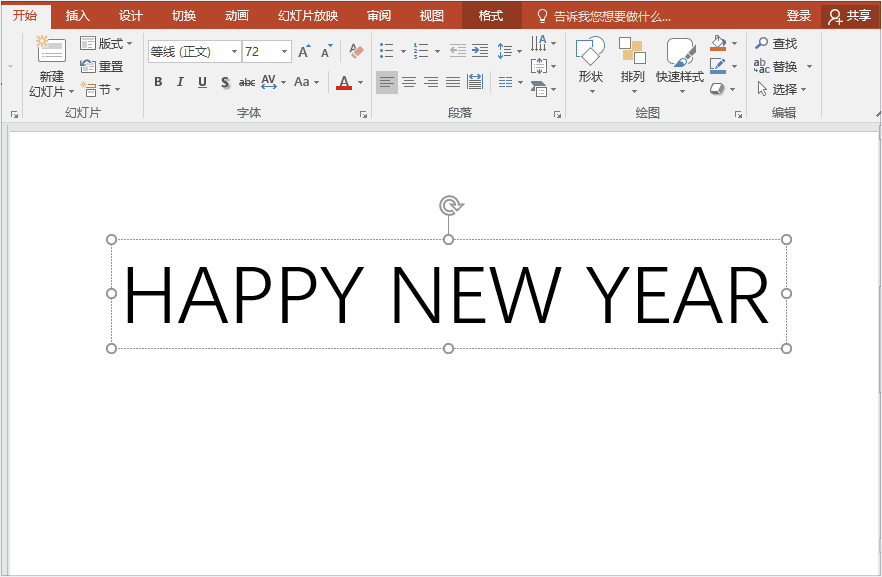Apply numbered list formatting
This screenshot has height=577, width=882.
point(421,51)
